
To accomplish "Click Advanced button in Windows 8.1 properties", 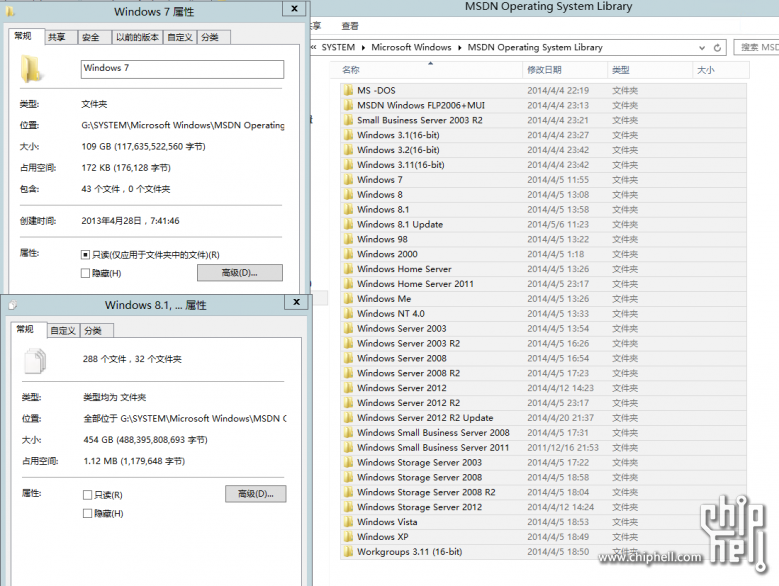I will tap(255, 494).
